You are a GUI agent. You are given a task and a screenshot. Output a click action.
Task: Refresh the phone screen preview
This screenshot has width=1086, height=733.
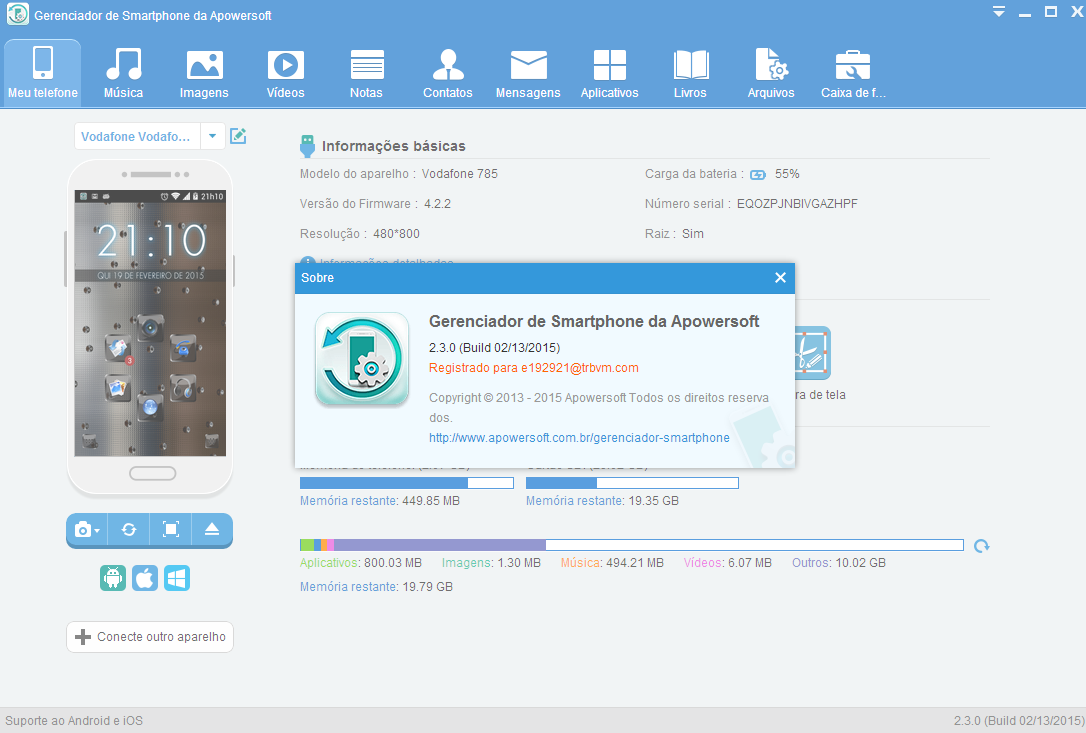pos(129,530)
